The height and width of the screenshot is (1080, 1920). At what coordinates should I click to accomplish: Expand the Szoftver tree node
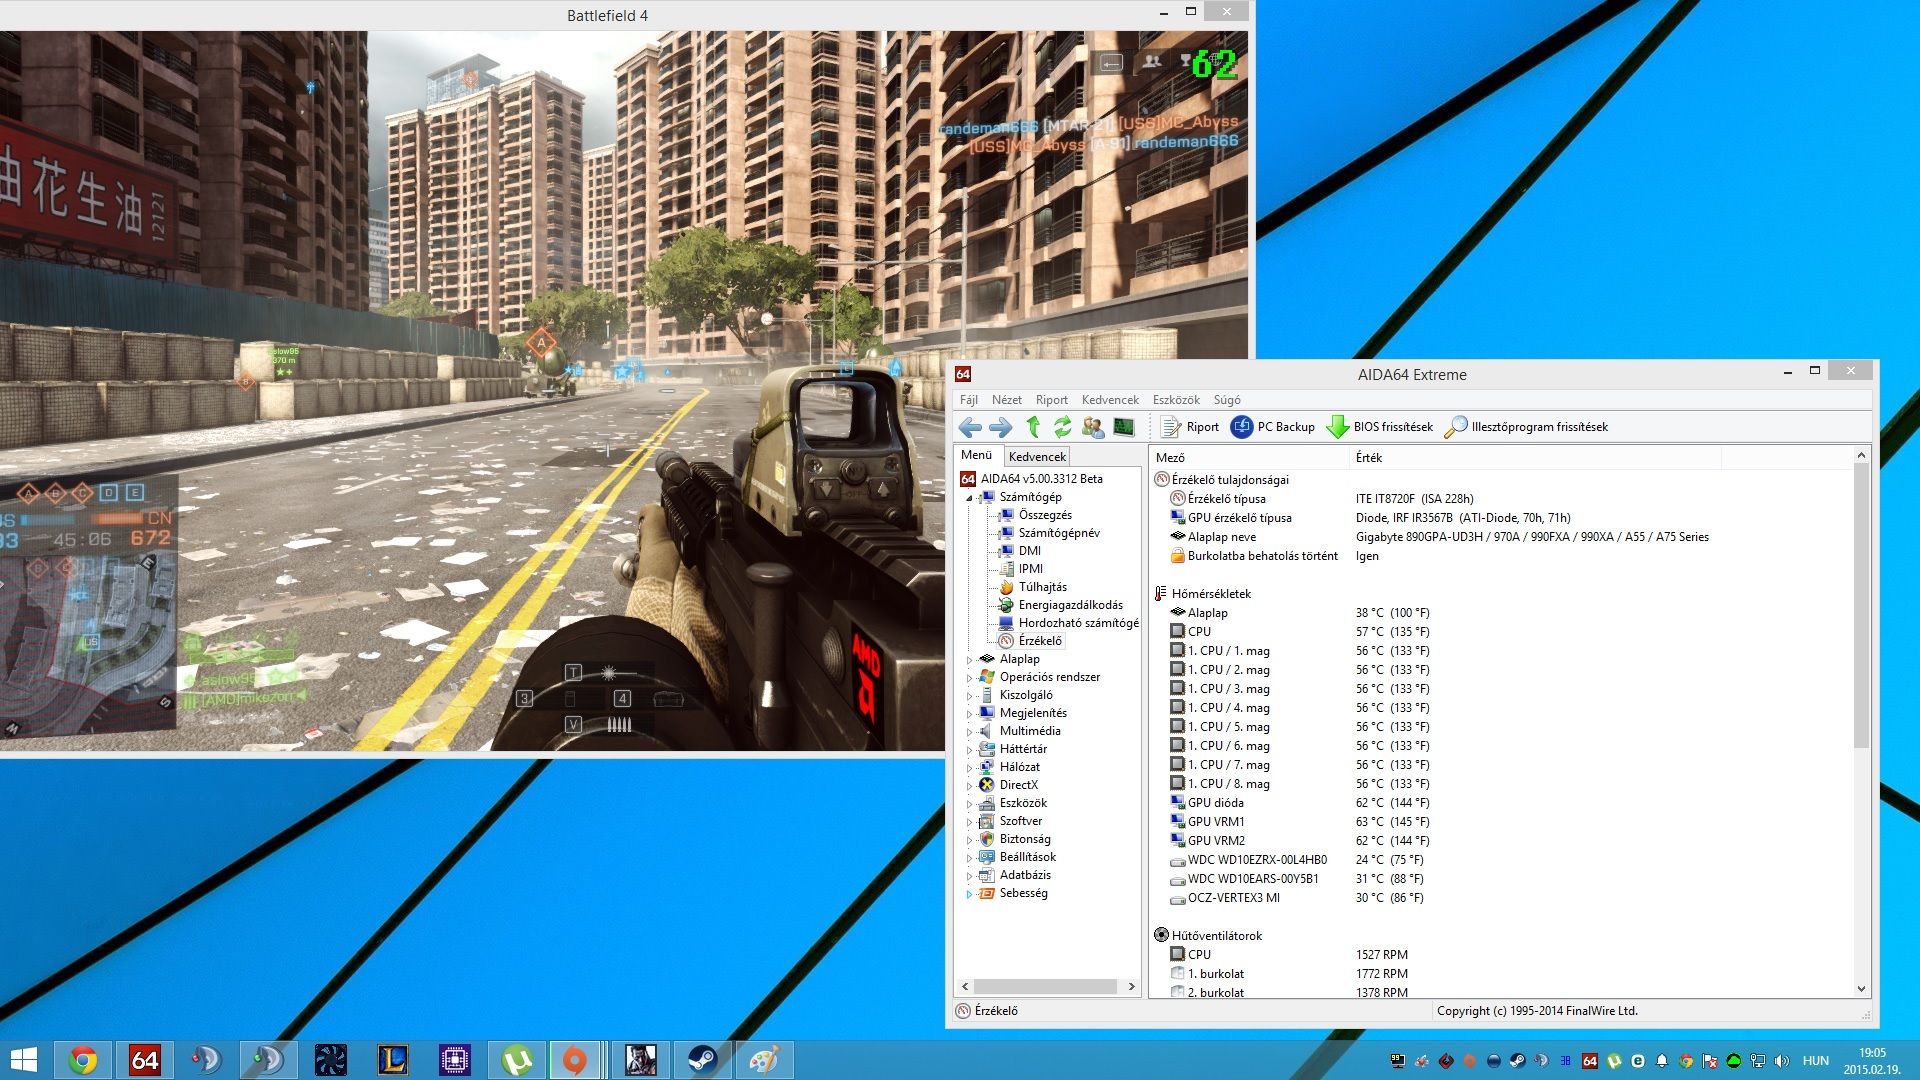pyautogui.click(x=969, y=822)
